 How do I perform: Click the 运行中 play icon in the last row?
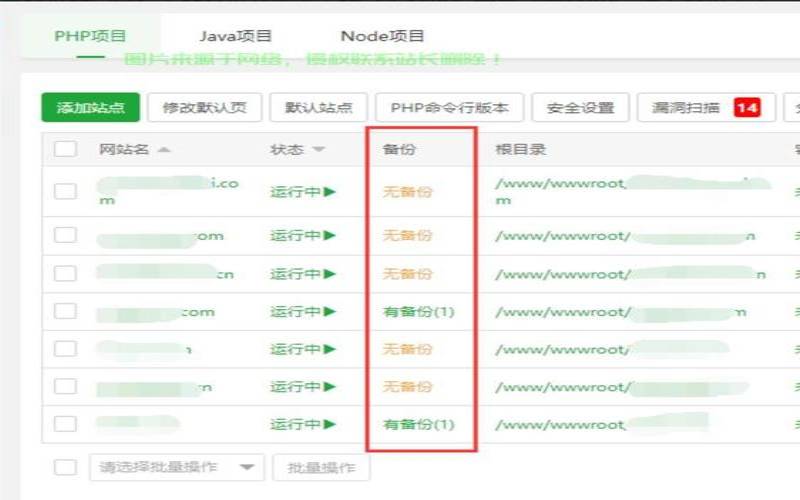(329, 424)
